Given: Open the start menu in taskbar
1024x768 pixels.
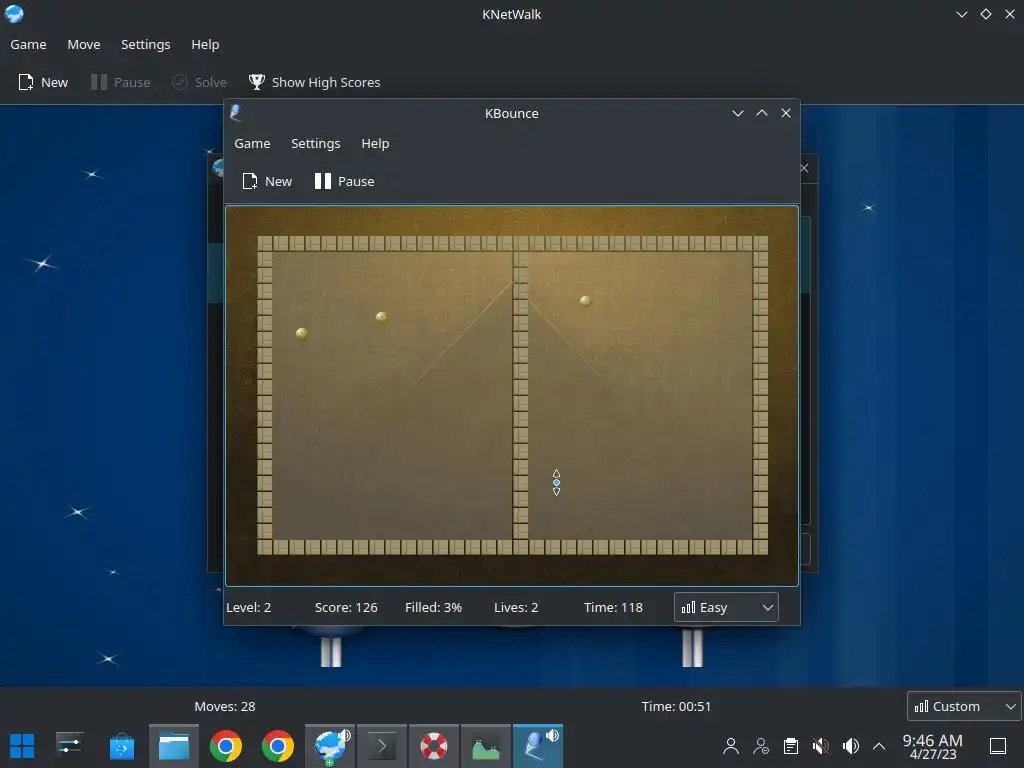Looking at the screenshot, I should tap(22, 746).
